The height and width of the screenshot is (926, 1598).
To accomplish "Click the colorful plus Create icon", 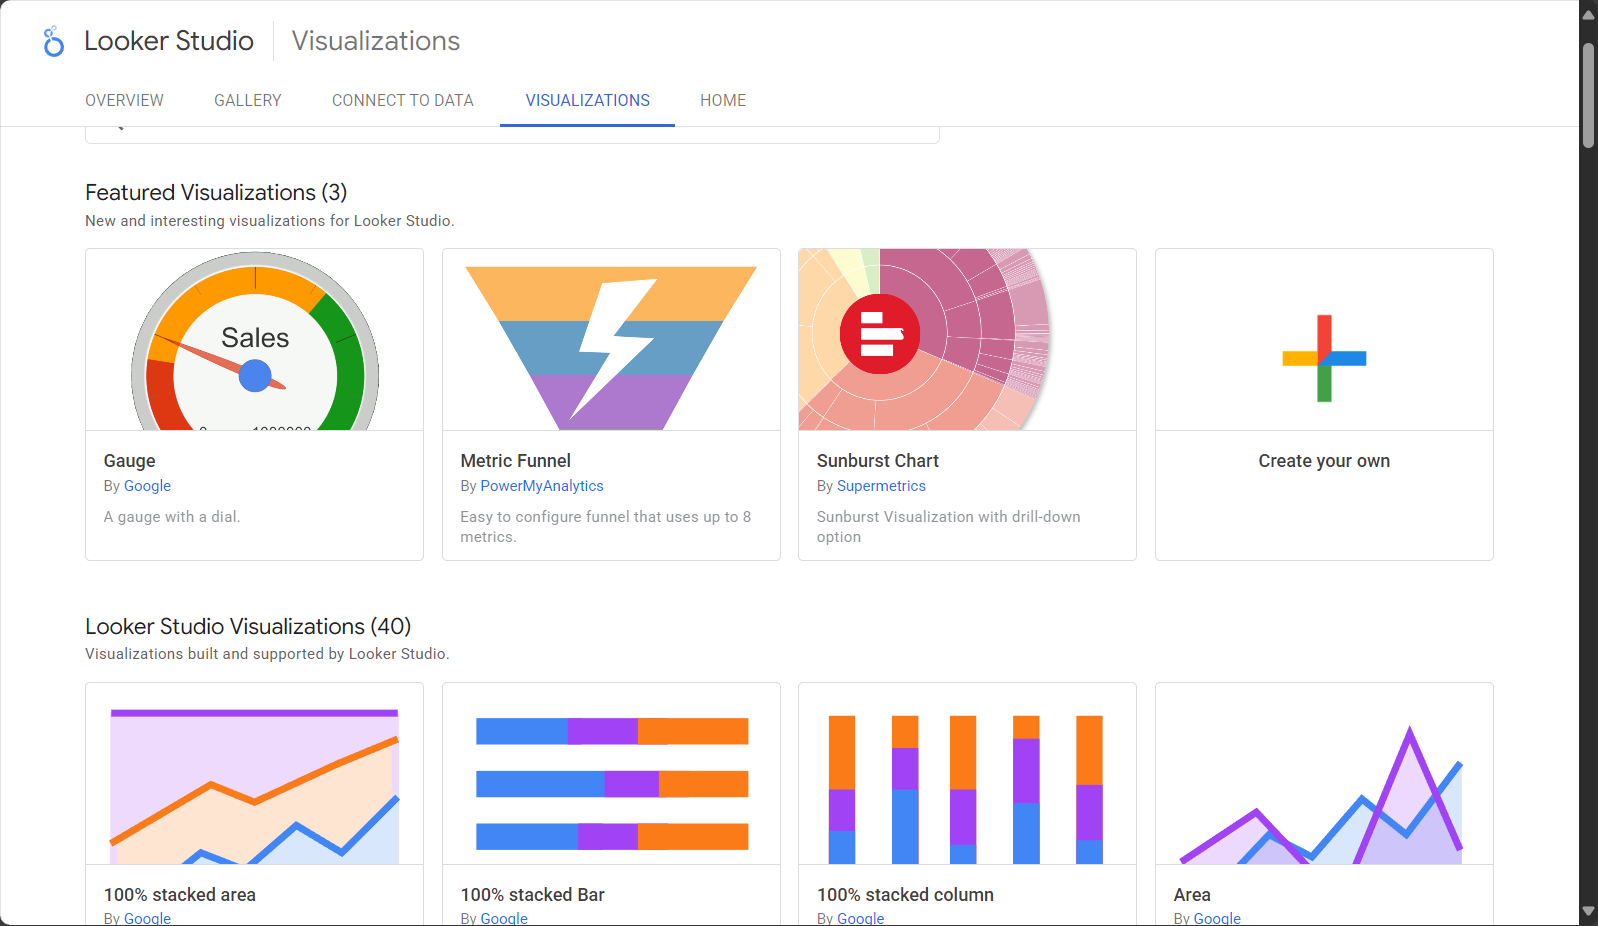I will click(1324, 358).
